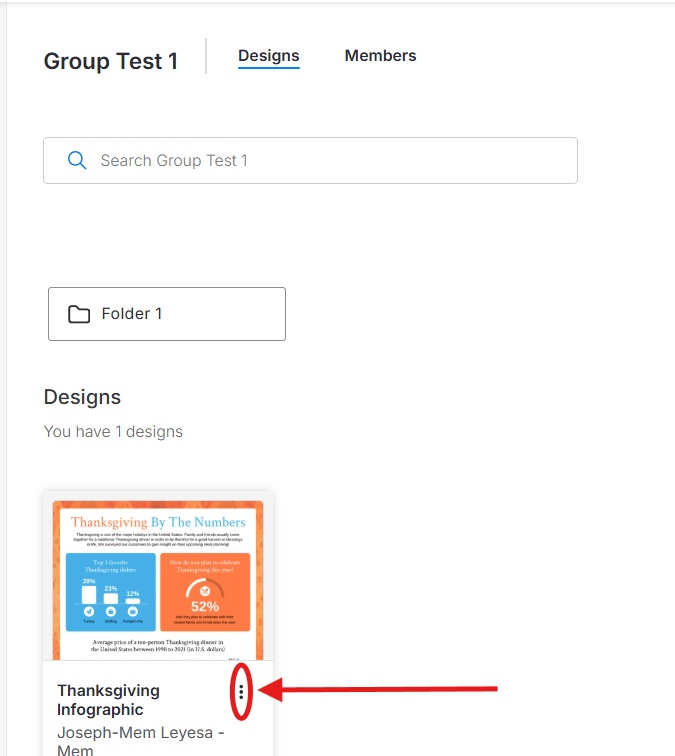This screenshot has height=756, width=675.
Task: Click the magnifying glass search icon
Action: (x=76, y=160)
